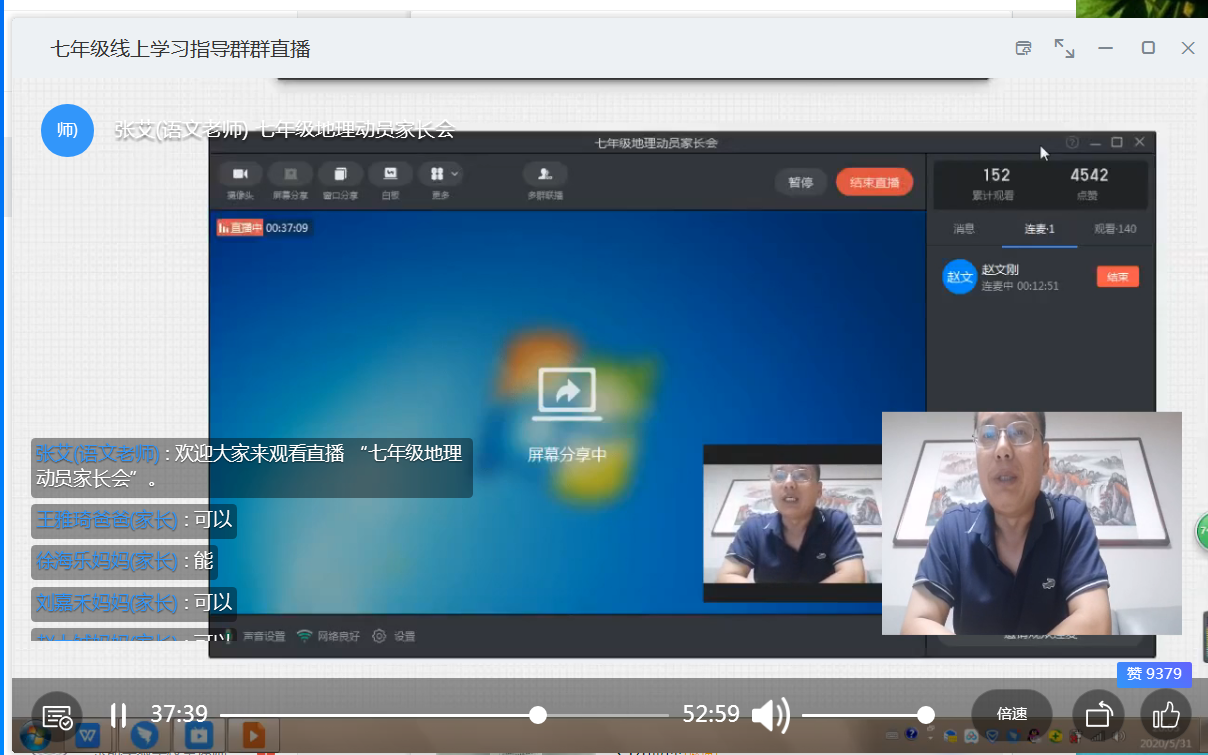1208x755 pixels.
Task: Pause the live stream playback
Action: coord(118,715)
